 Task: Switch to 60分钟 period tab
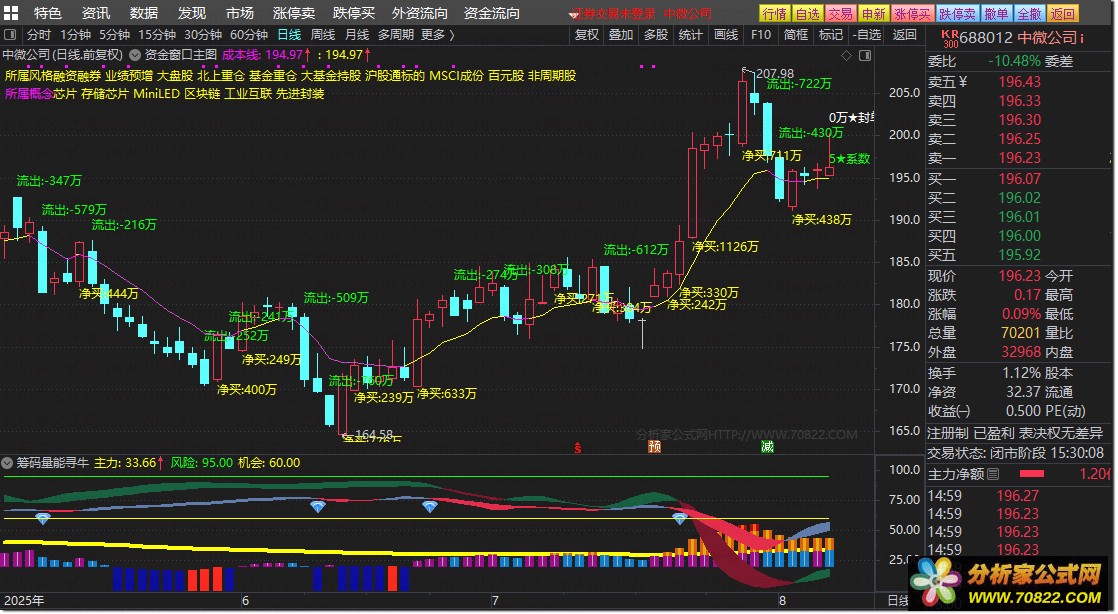(249, 34)
